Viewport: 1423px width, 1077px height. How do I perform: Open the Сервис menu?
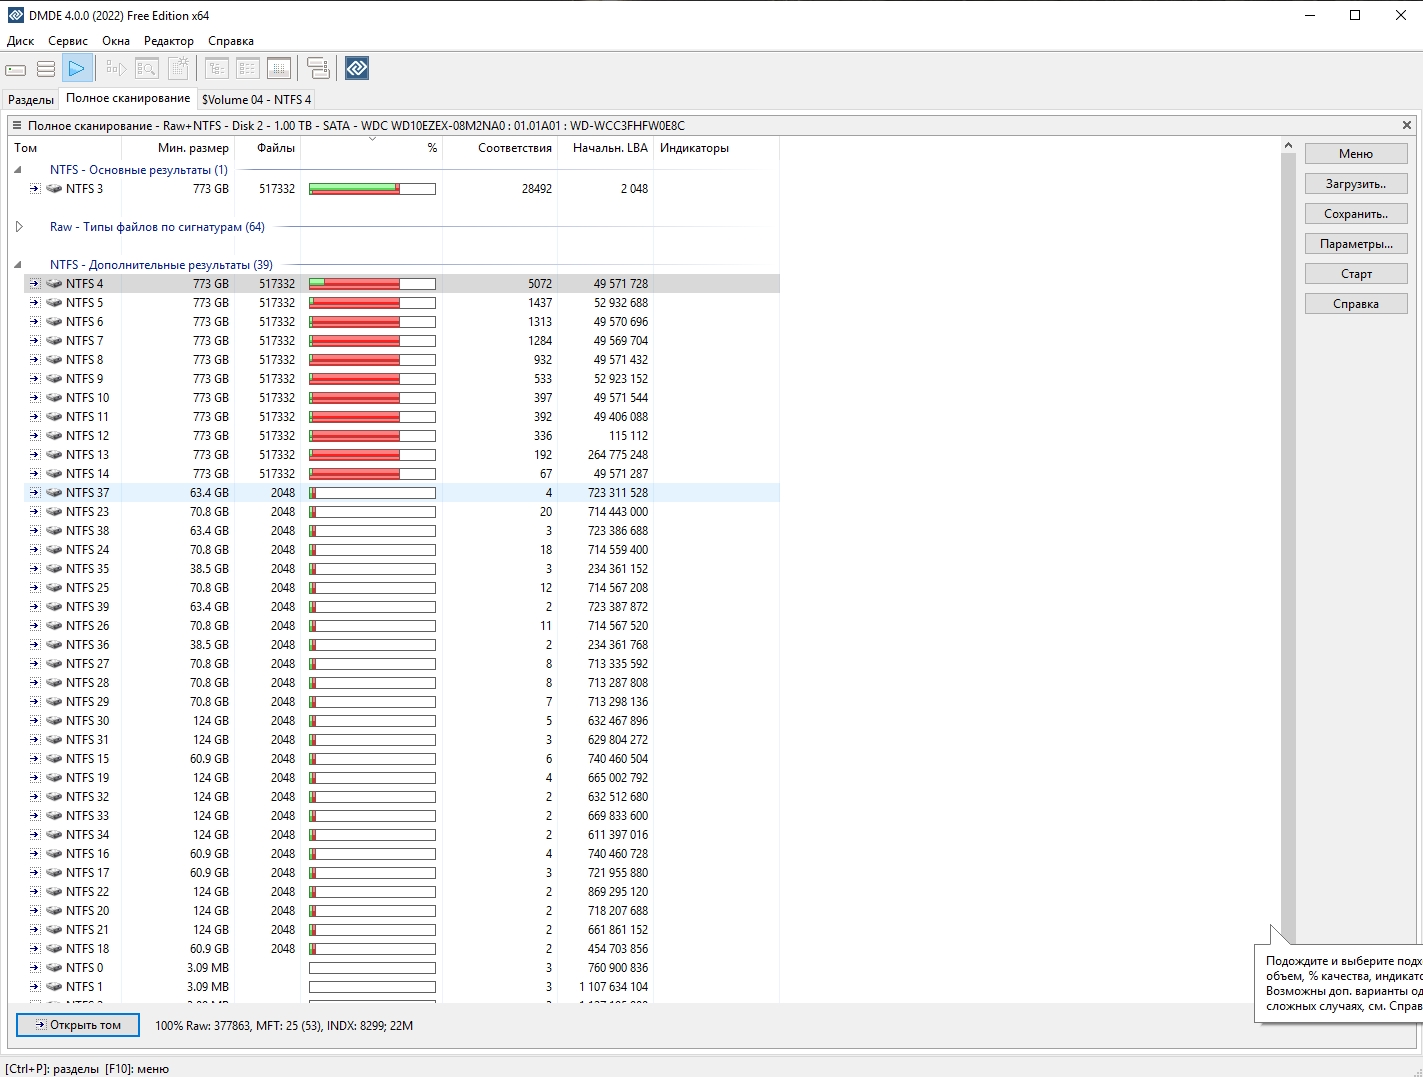[x=68, y=41]
